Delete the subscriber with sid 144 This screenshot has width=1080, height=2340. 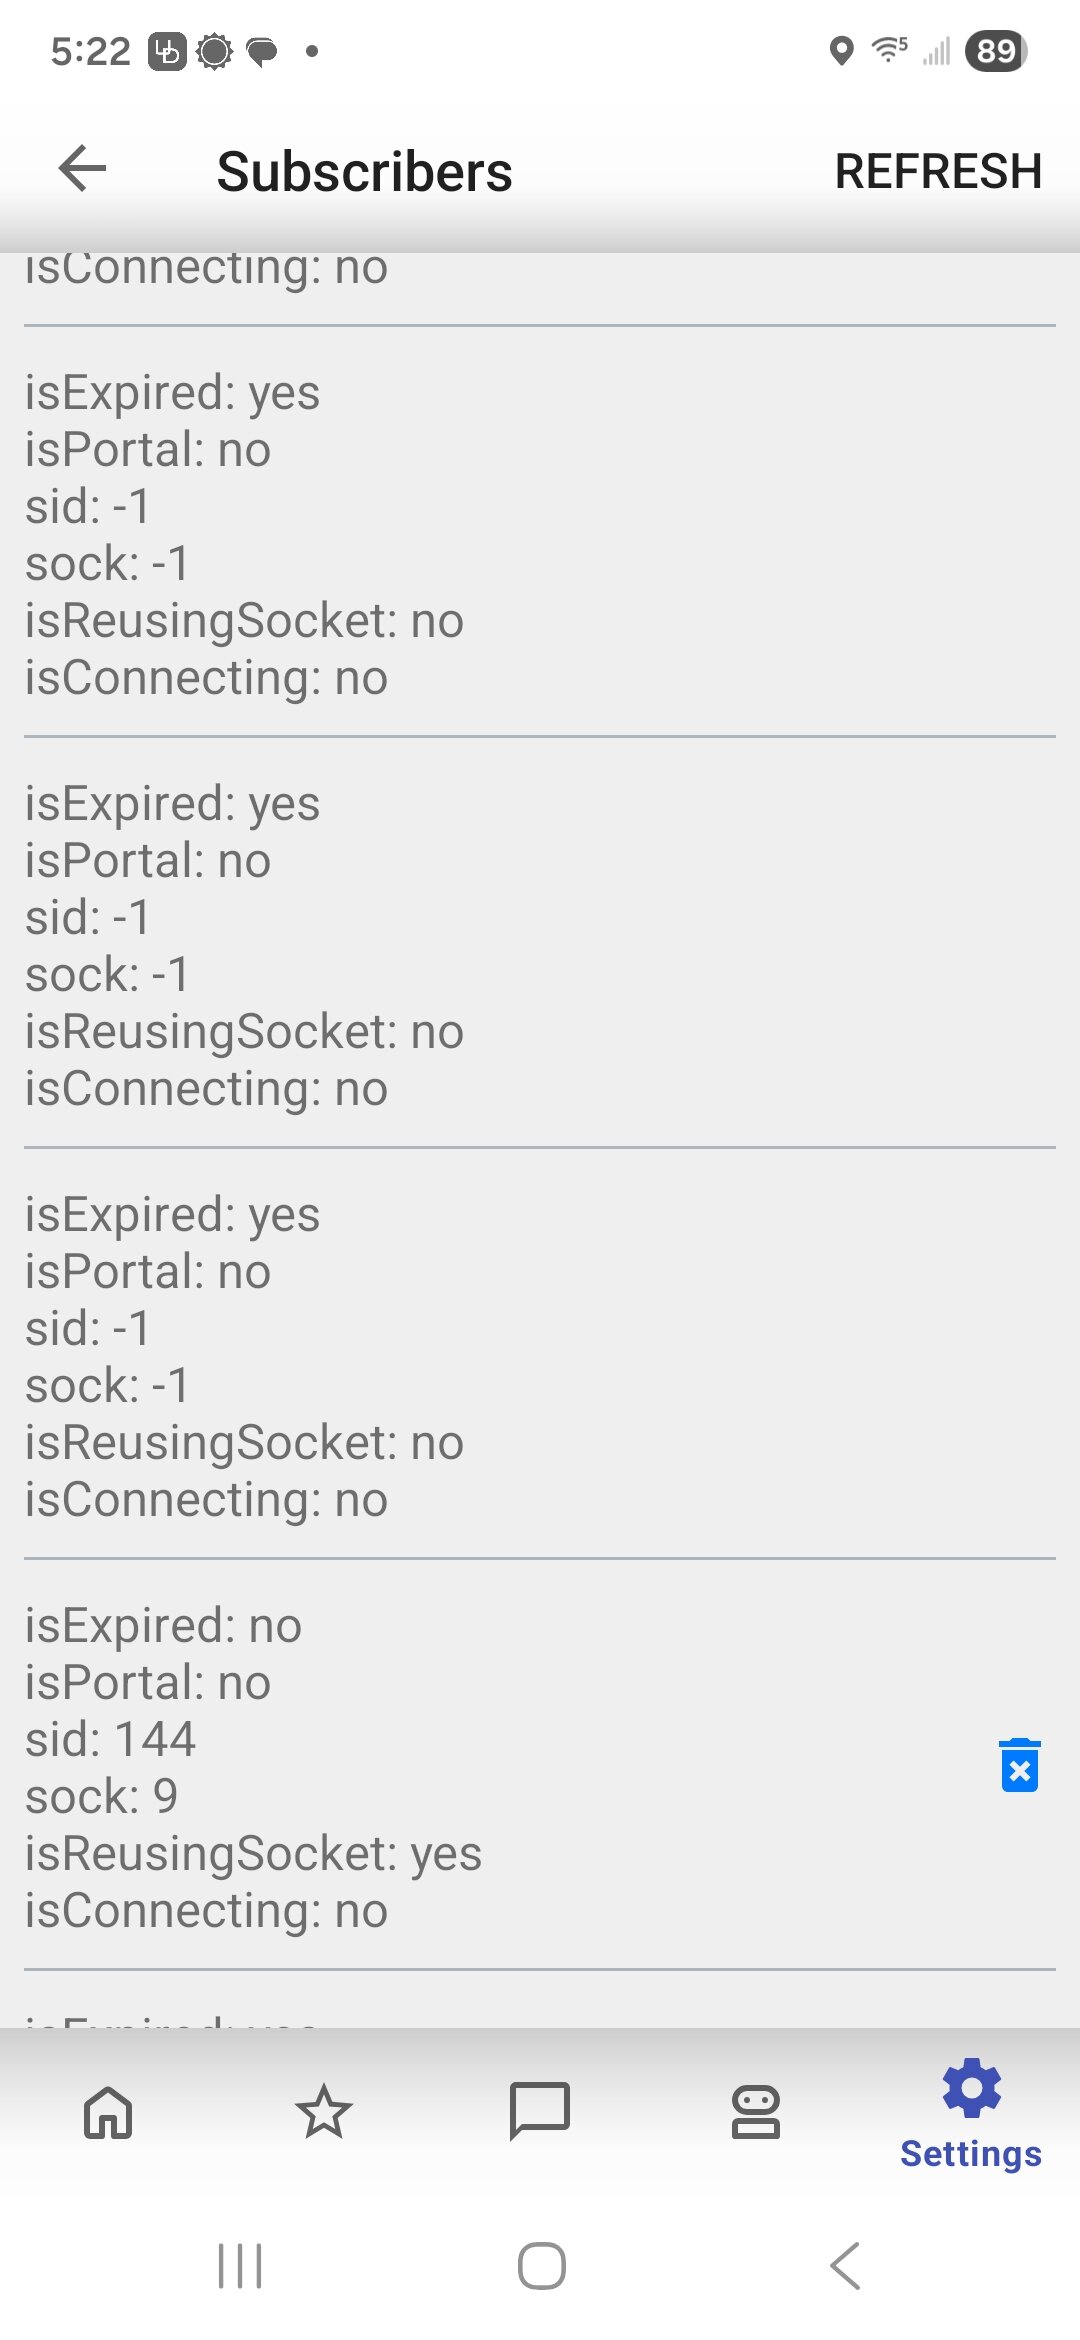pyautogui.click(x=1019, y=1766)
